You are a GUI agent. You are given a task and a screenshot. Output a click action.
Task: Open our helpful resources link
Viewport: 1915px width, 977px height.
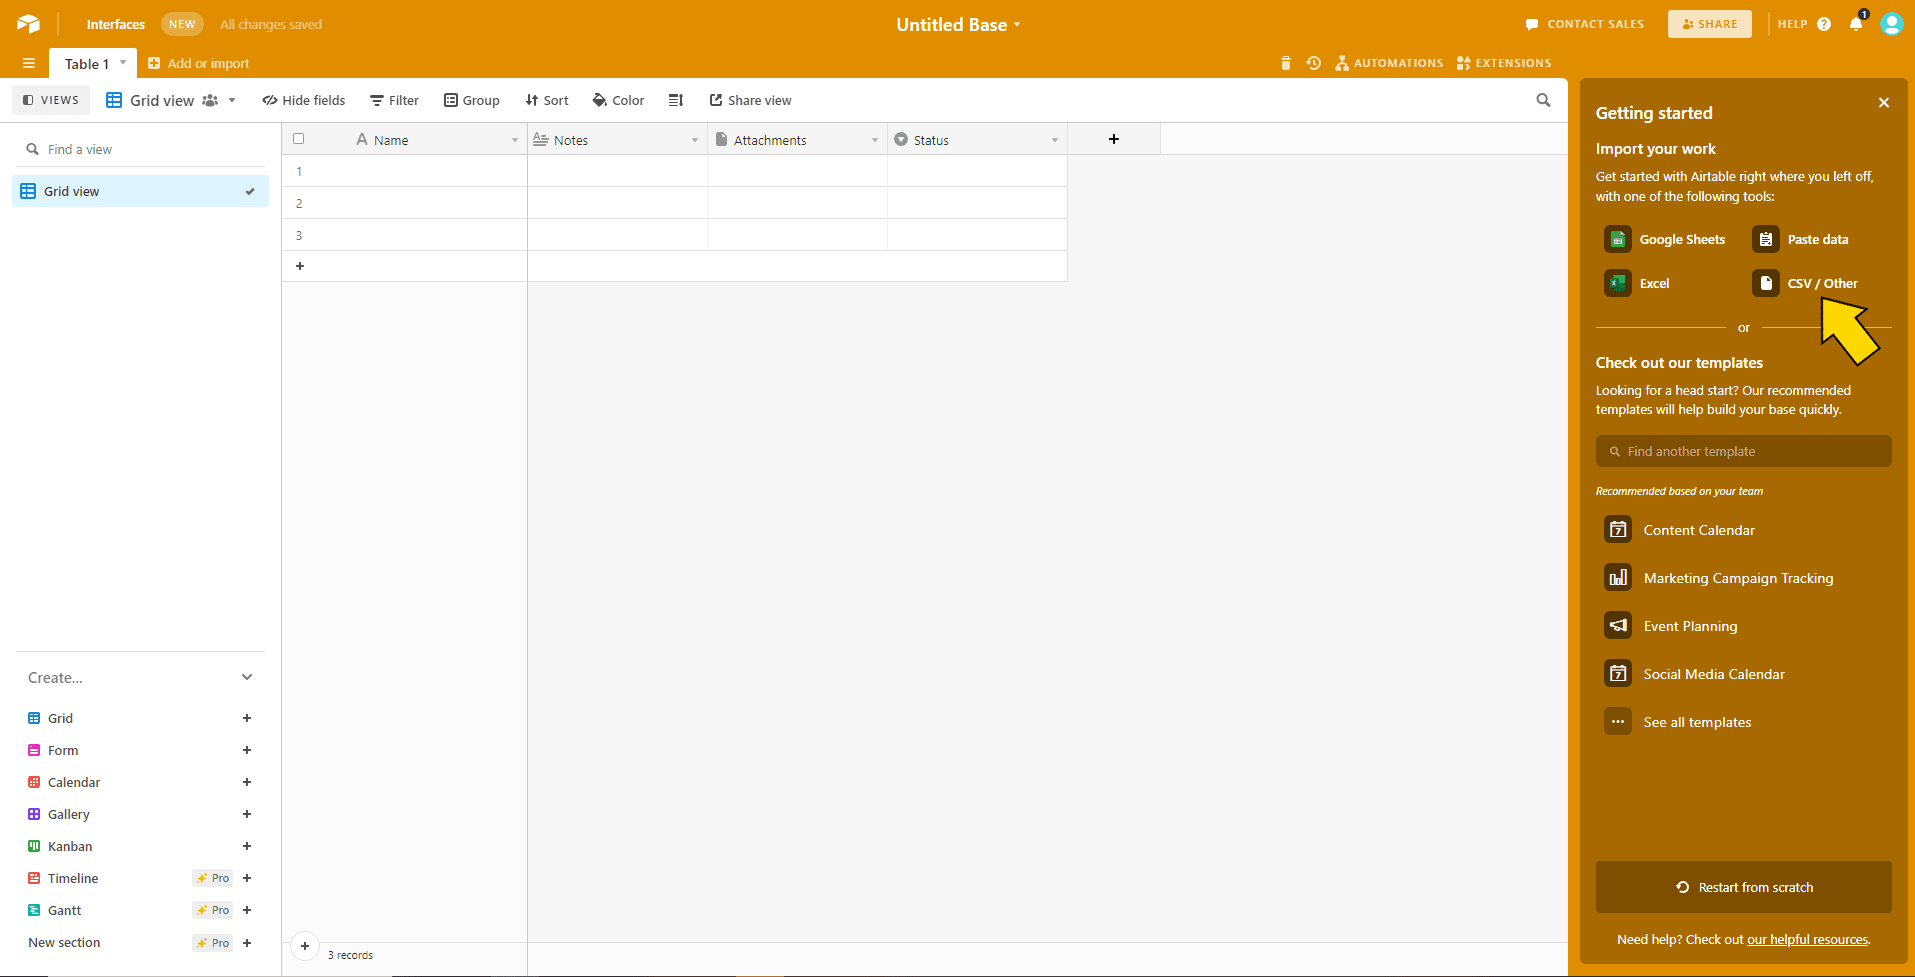1808,939
